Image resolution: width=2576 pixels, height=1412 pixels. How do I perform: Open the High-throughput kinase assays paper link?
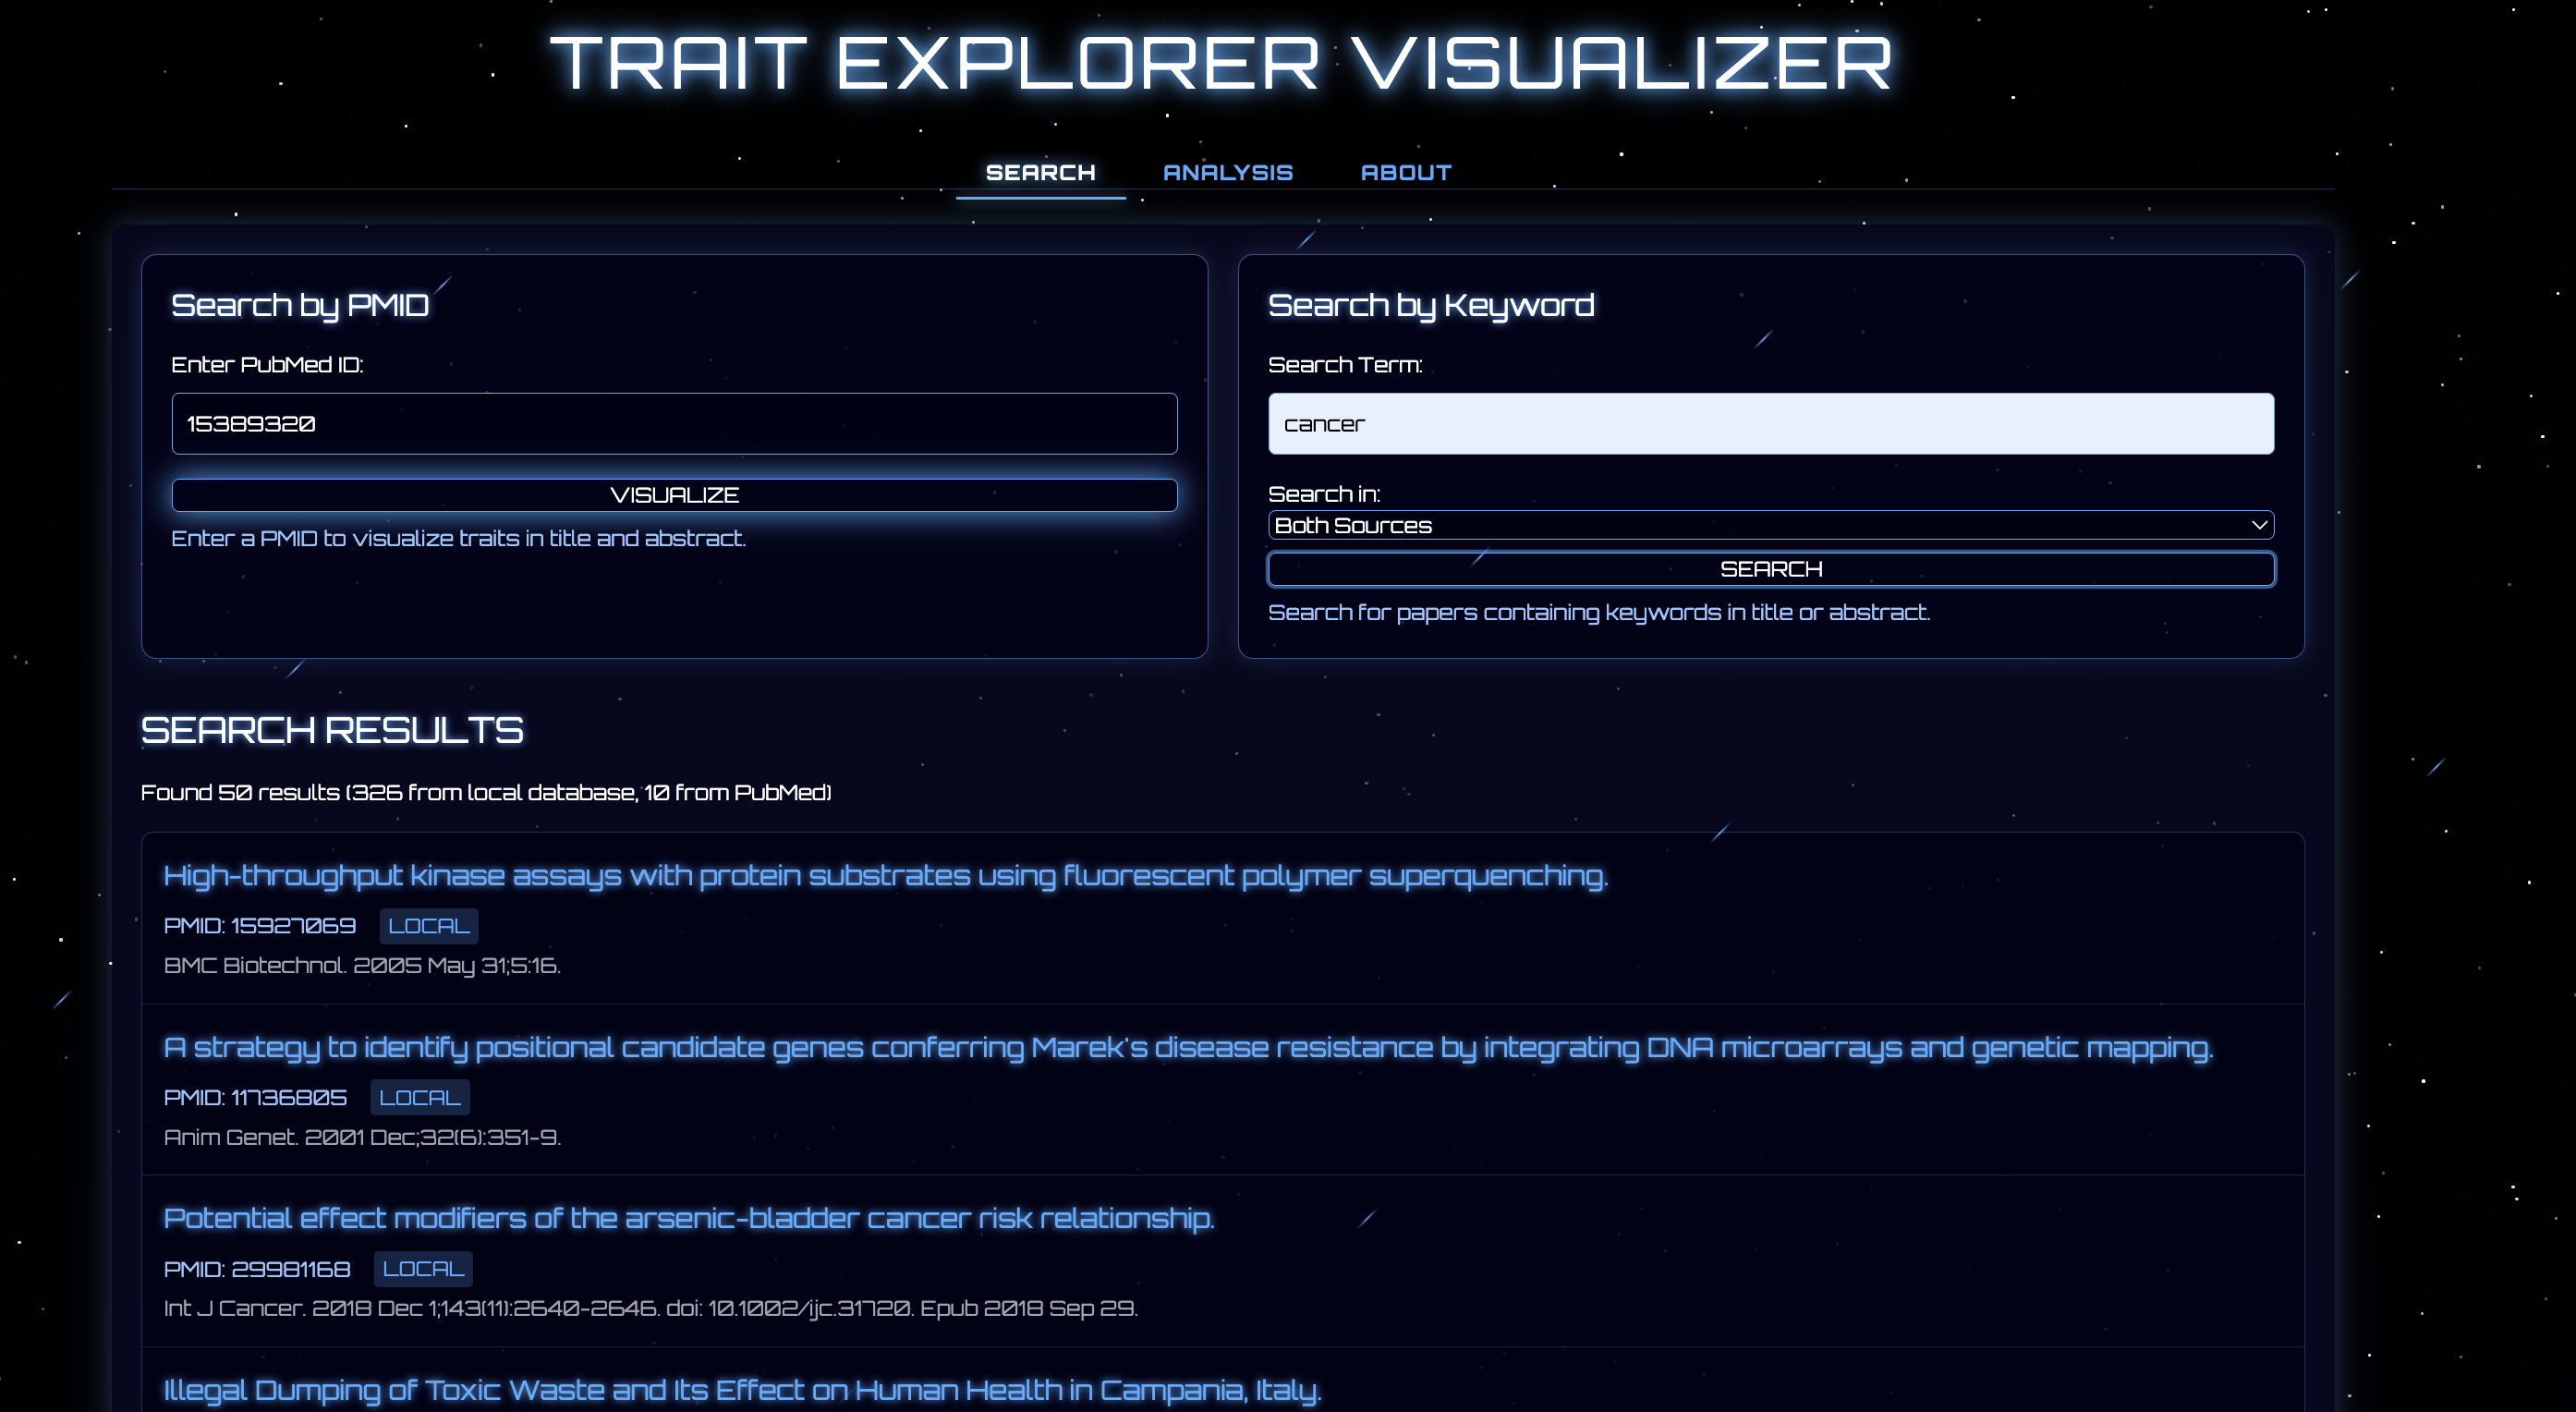coord(885,875)
